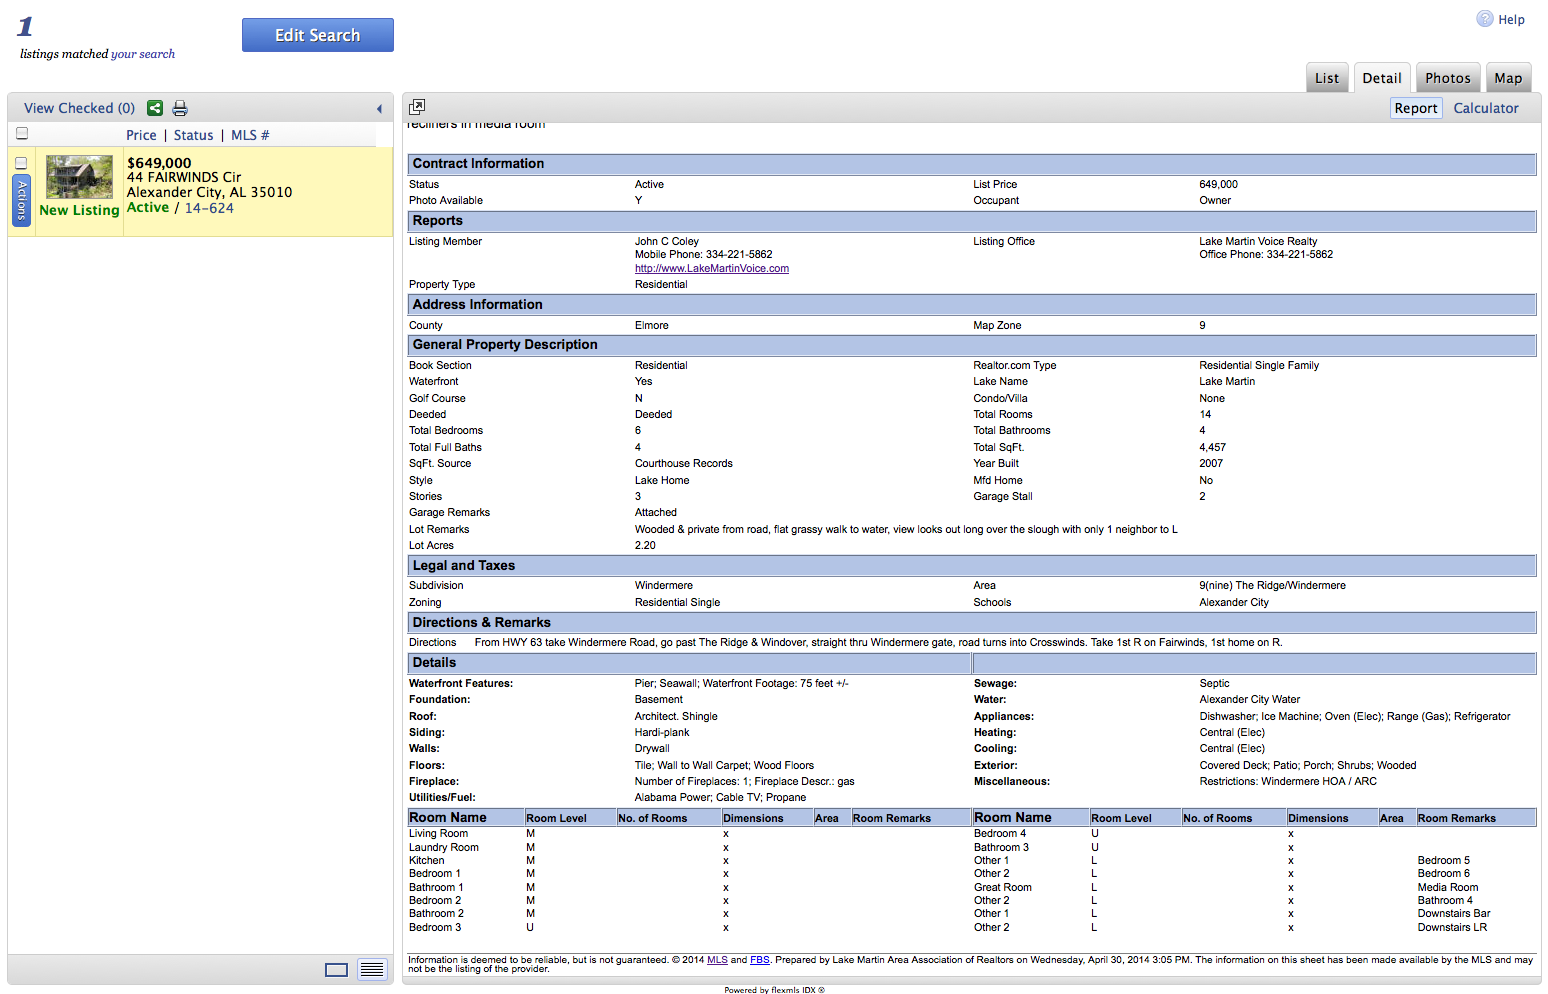Click the listing house photo thumbnail
Screen dimensions: 1548x994
[x=79, y=177]
